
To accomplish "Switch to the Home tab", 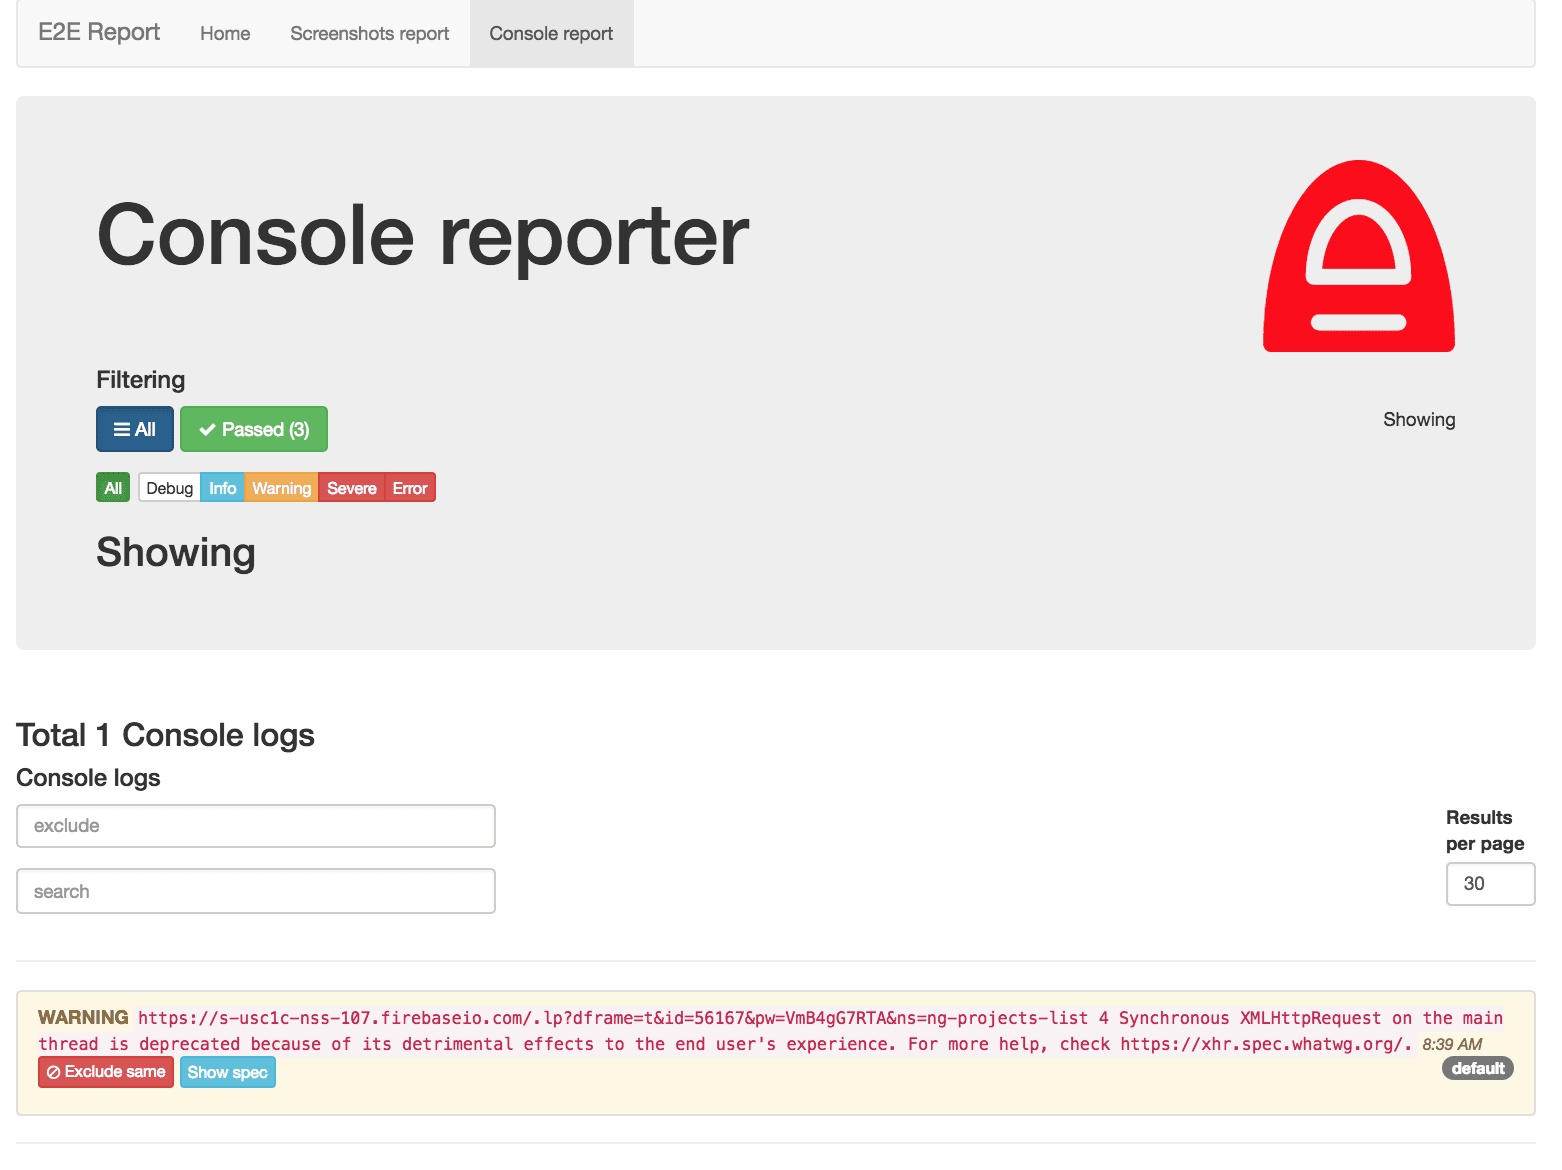I will tap(224, 33).
